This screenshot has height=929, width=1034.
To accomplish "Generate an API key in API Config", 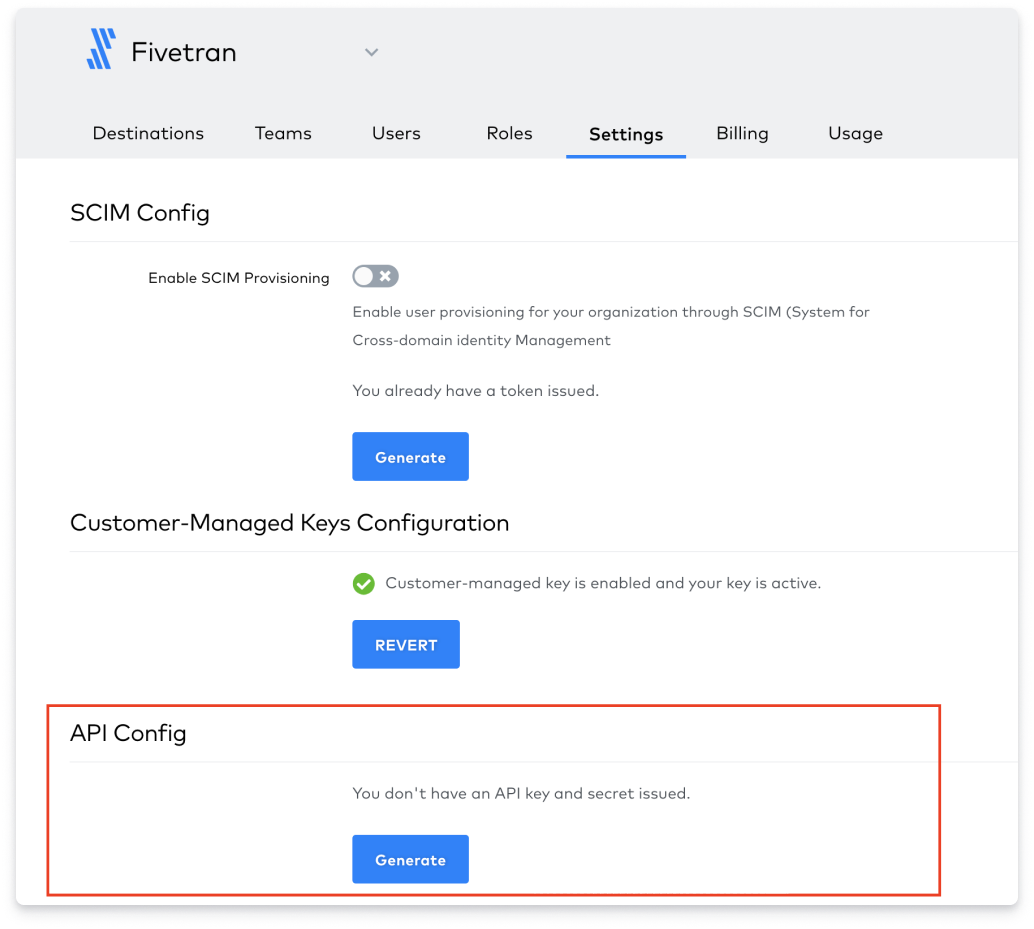I will (410, 860).
